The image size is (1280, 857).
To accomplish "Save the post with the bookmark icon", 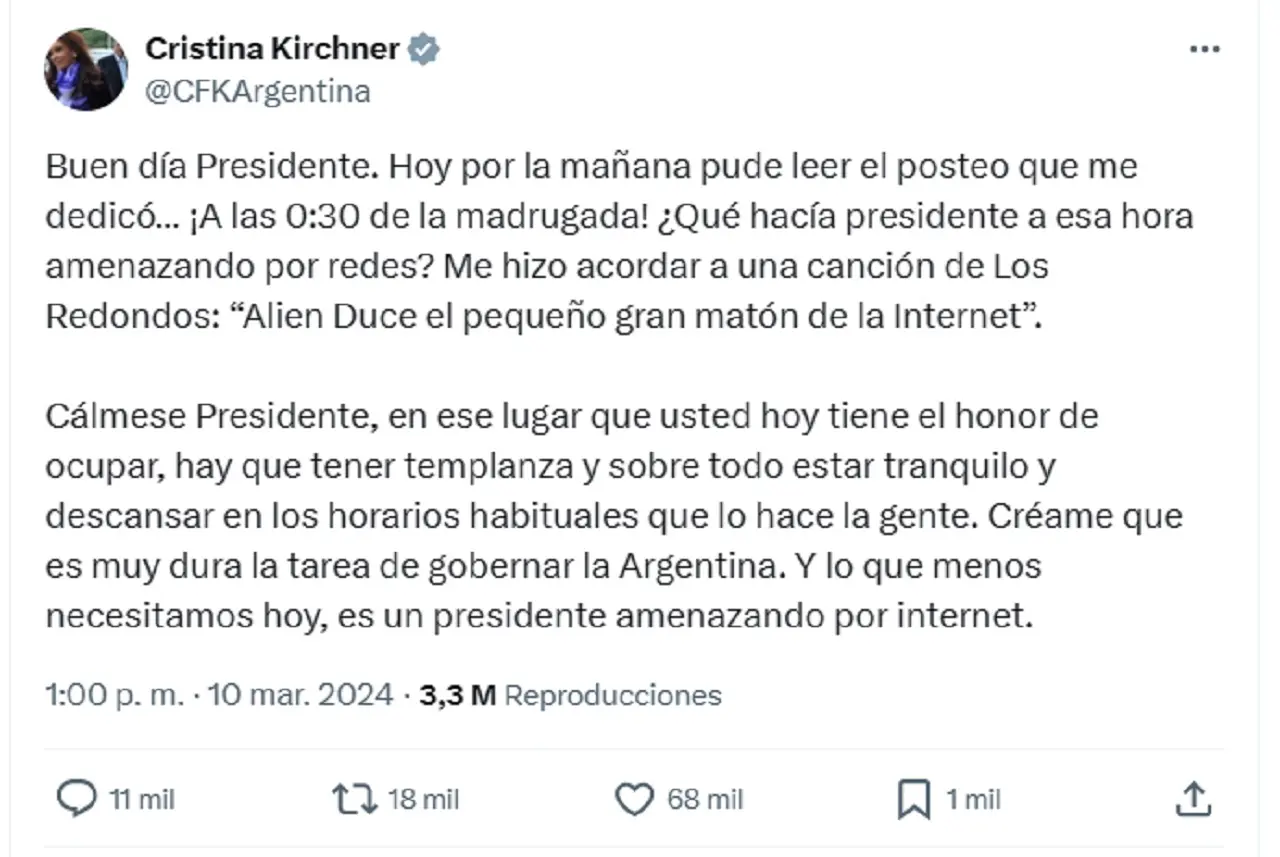I will click(x=913, y=799).
